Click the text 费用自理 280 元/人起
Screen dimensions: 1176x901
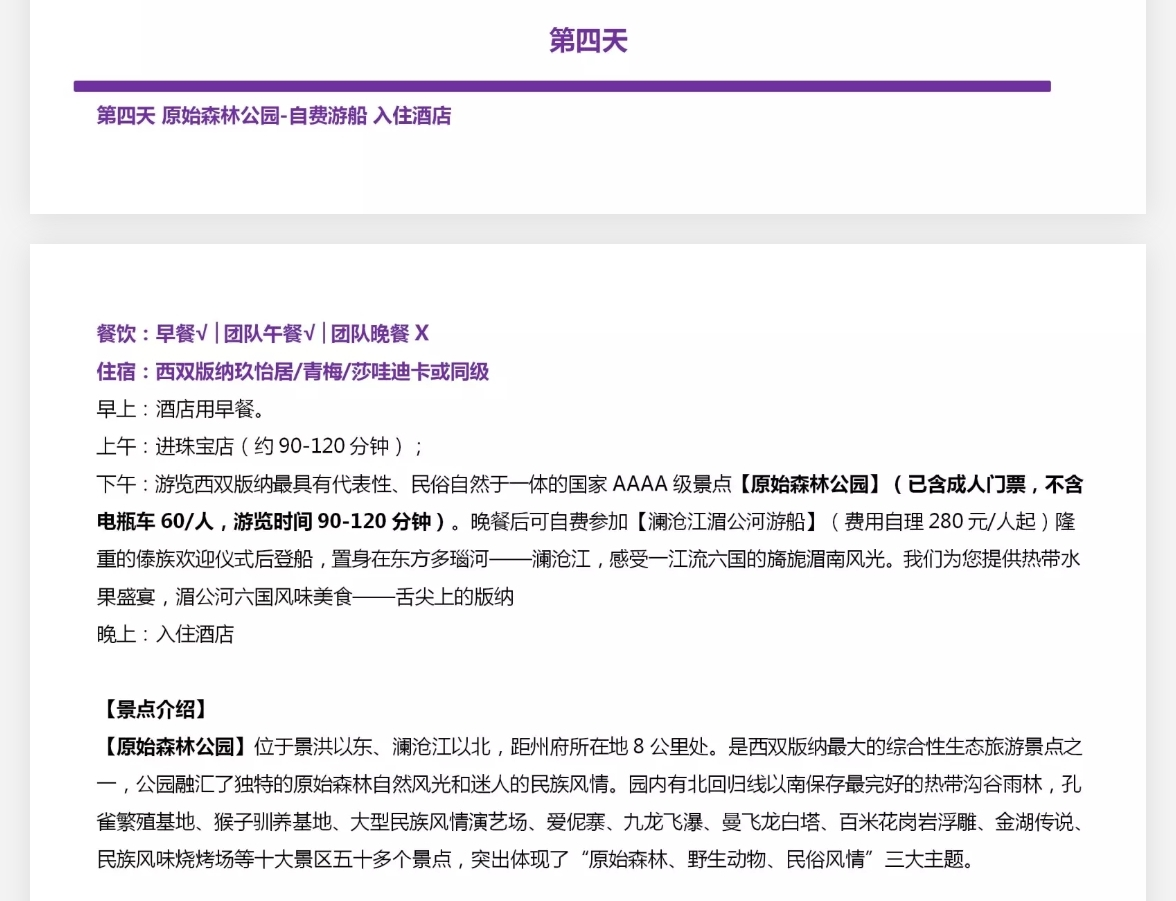[x=940, y=521]
